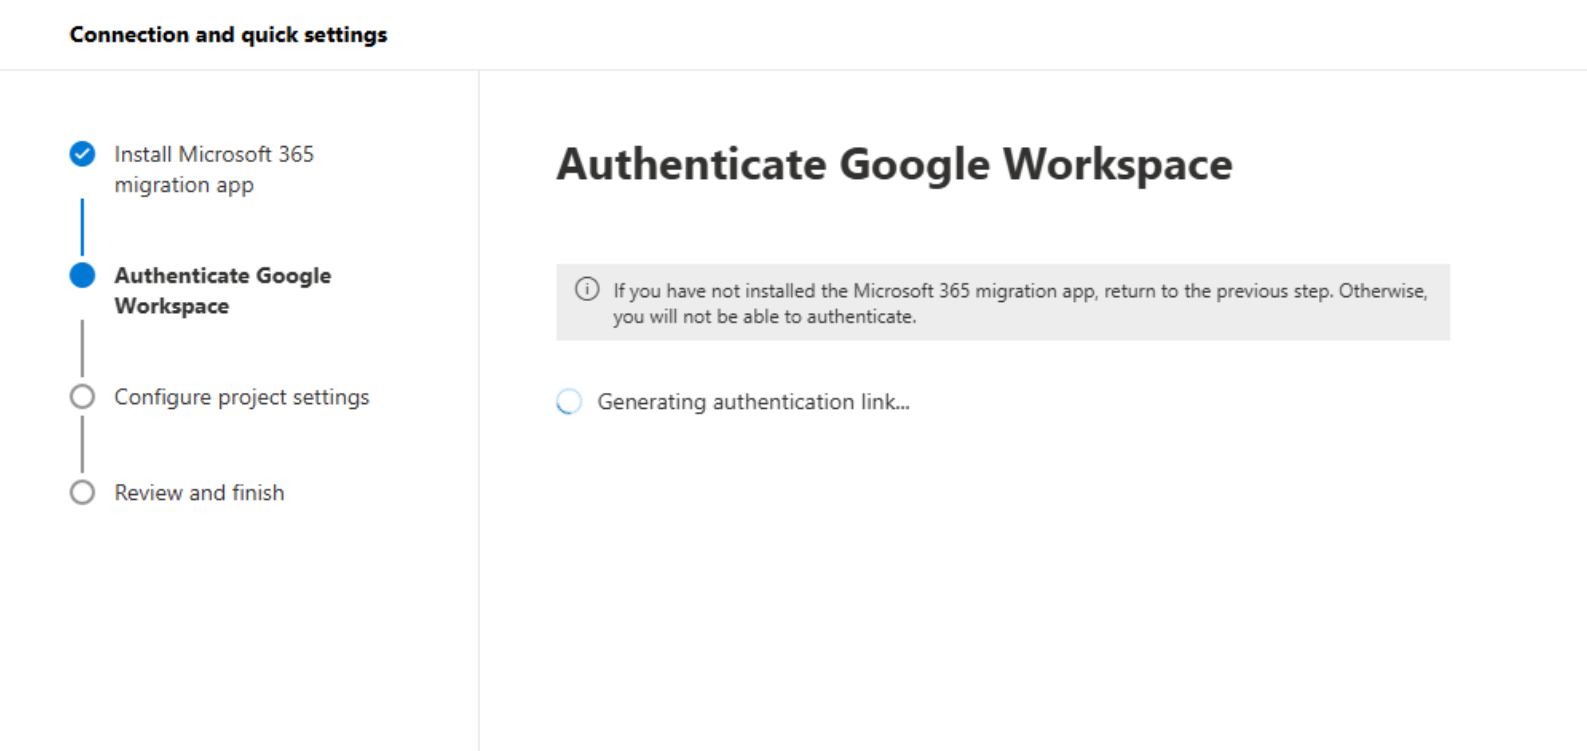
Task: Click the notice text about installing the migration app
Action: pyautogui.click(x=1020, y=303)
